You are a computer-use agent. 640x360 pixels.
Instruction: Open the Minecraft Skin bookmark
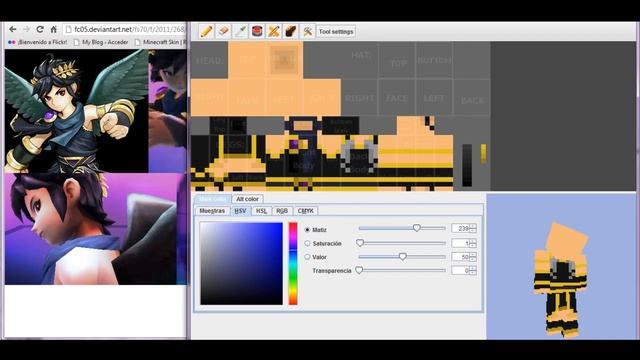[160, 42]
